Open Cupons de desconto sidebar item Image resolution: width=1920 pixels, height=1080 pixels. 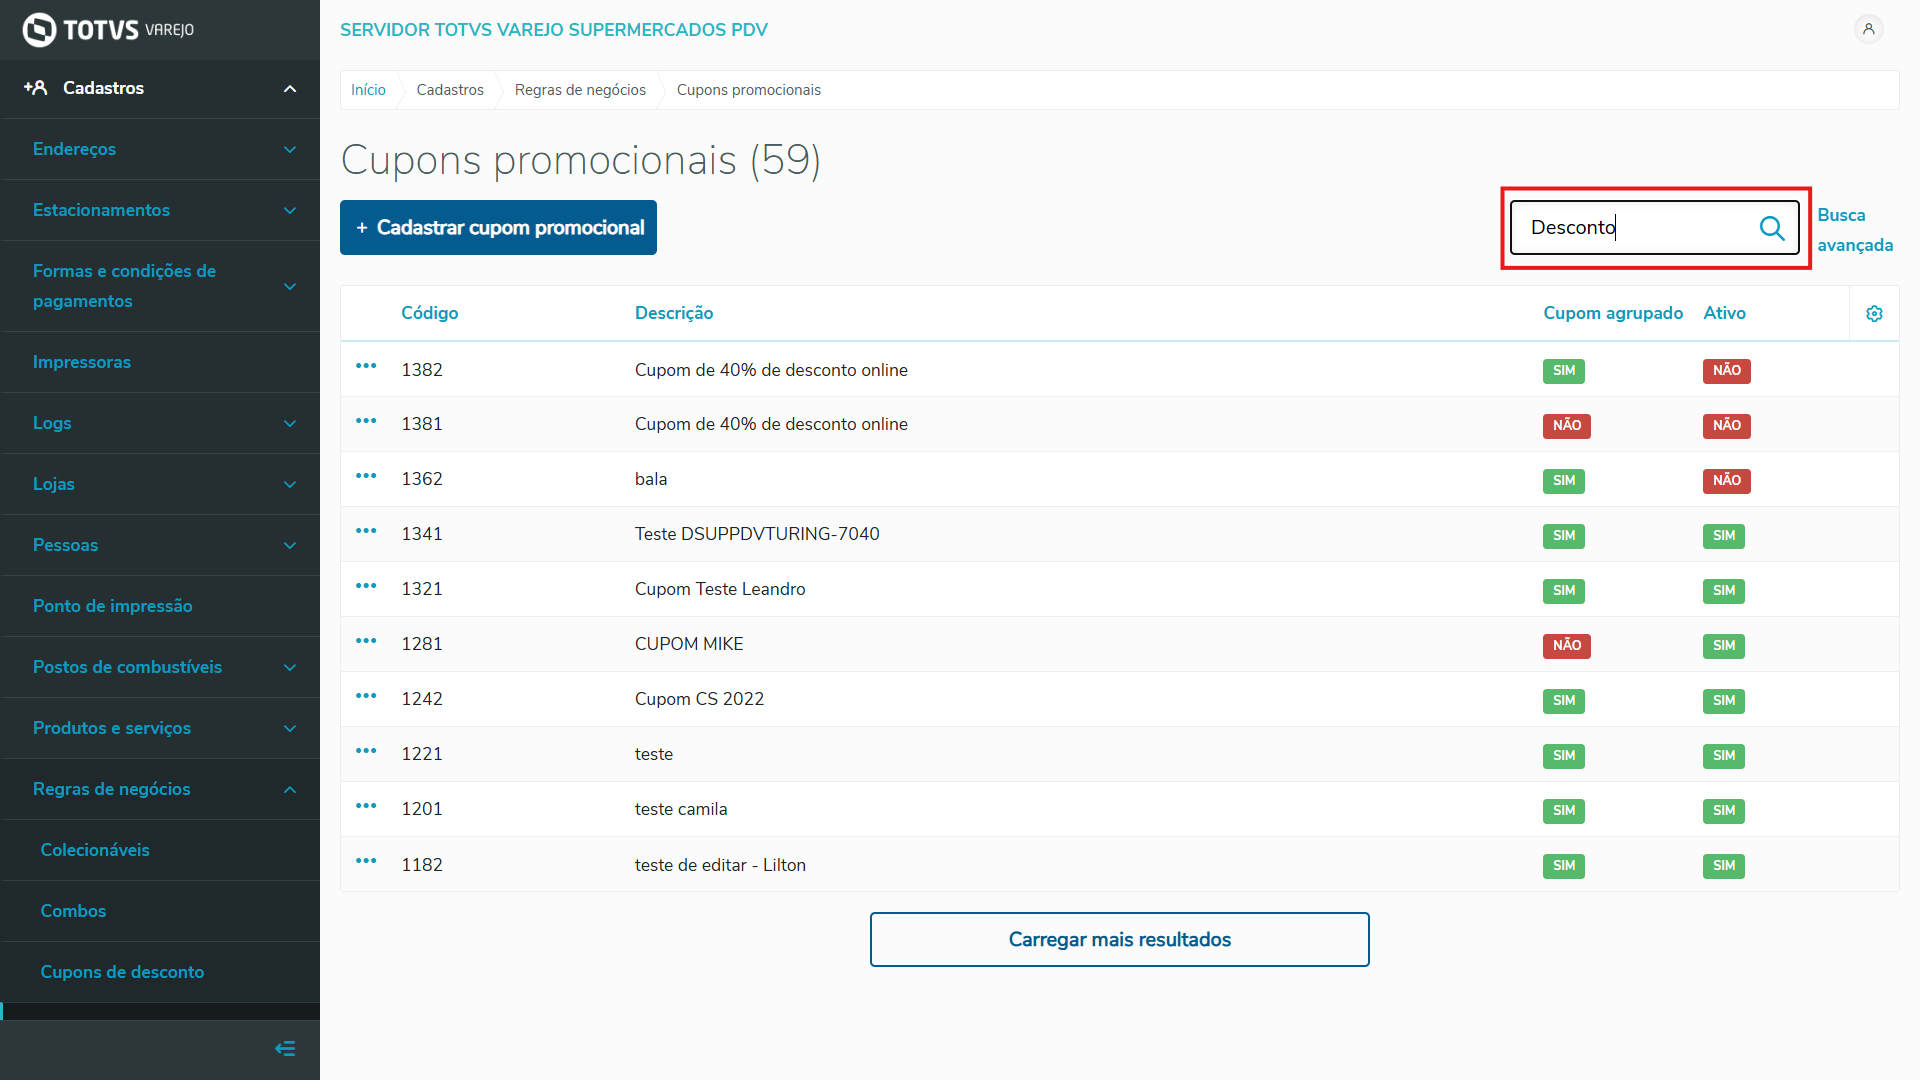(x=122, y=972)
